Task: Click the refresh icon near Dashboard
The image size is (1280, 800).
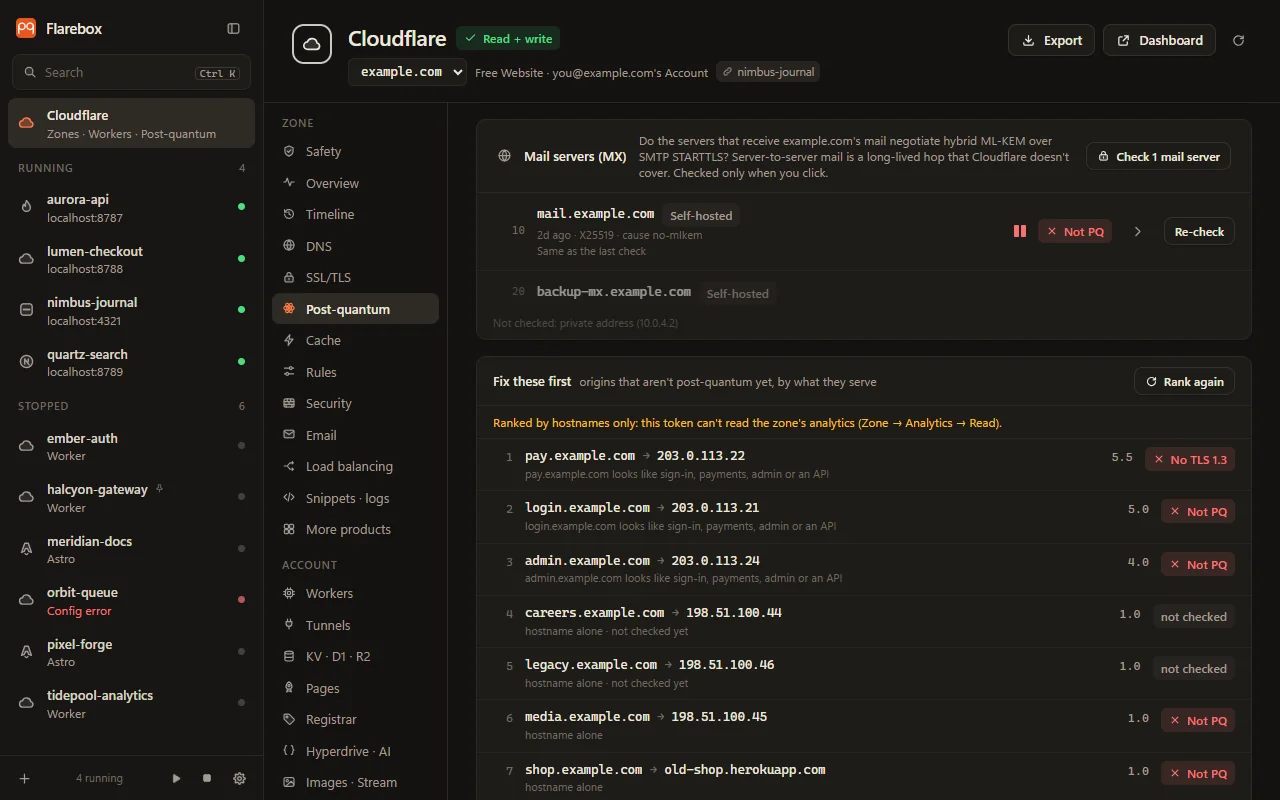Action: [x=1239, y=40]
